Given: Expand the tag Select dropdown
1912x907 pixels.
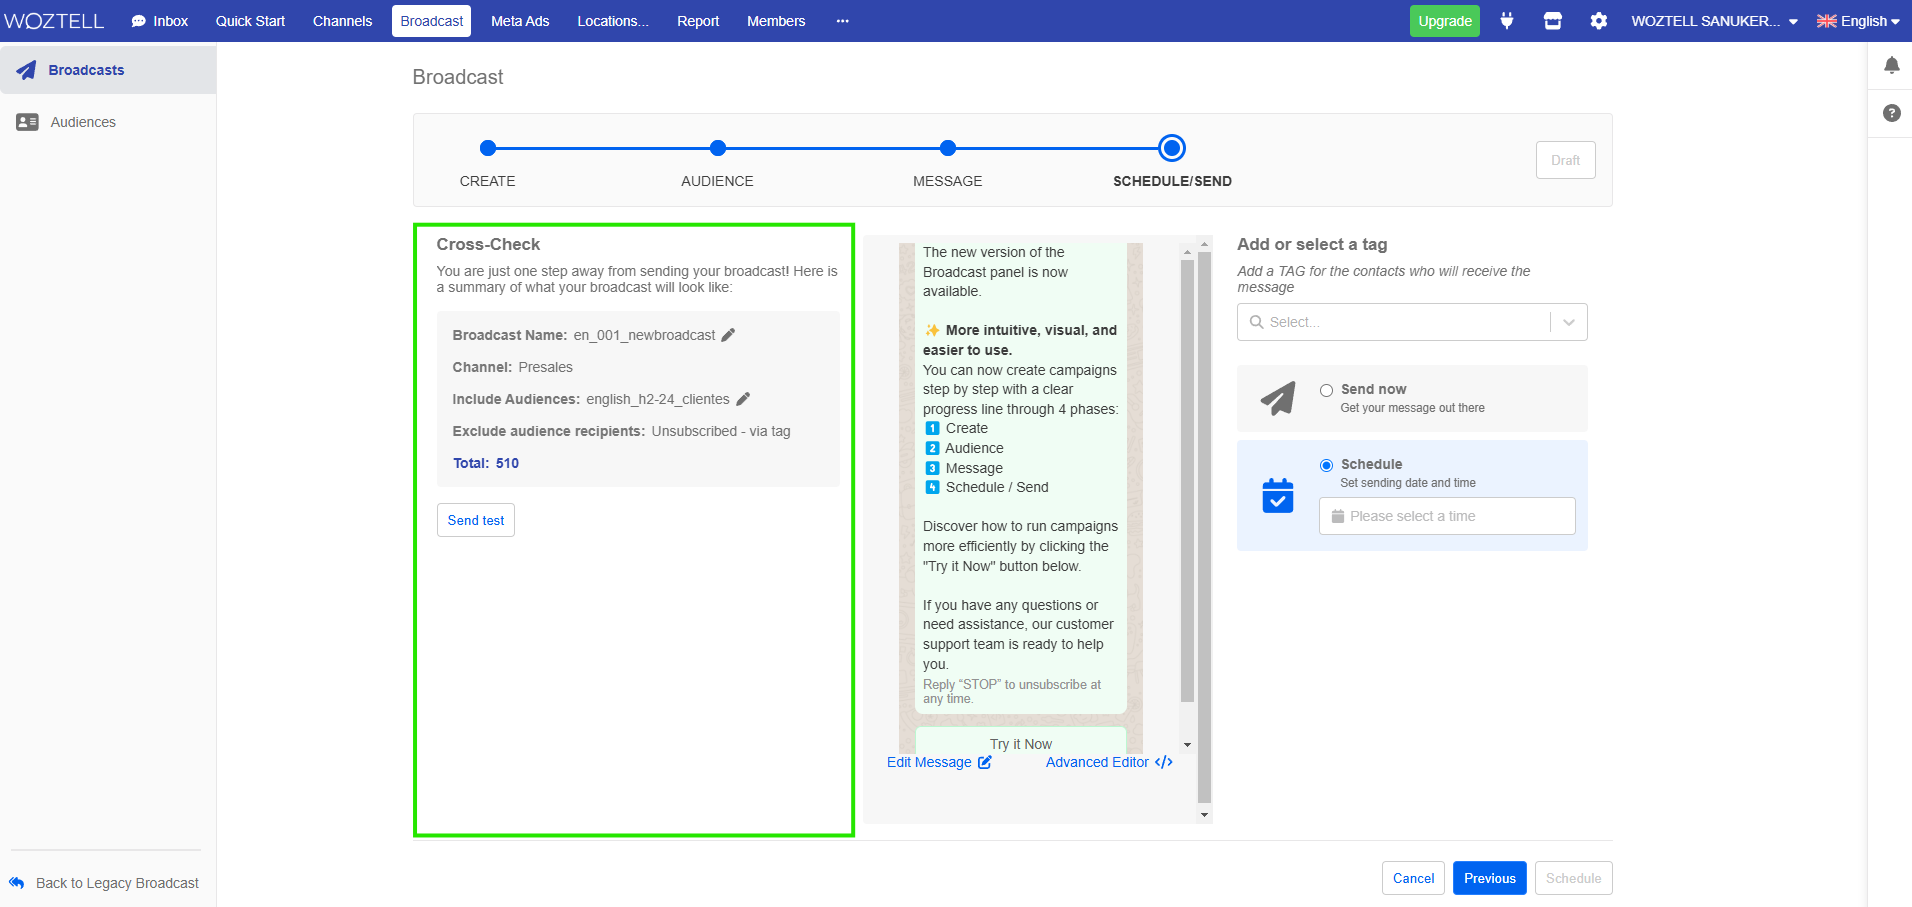Looking at the screenshot, I should pos(1568,322).
